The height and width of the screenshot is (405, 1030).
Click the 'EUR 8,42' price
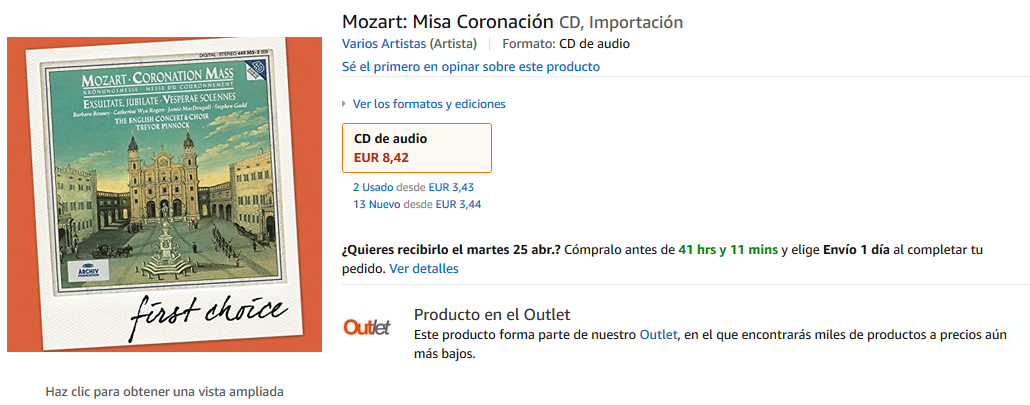(x=381, y=157)
